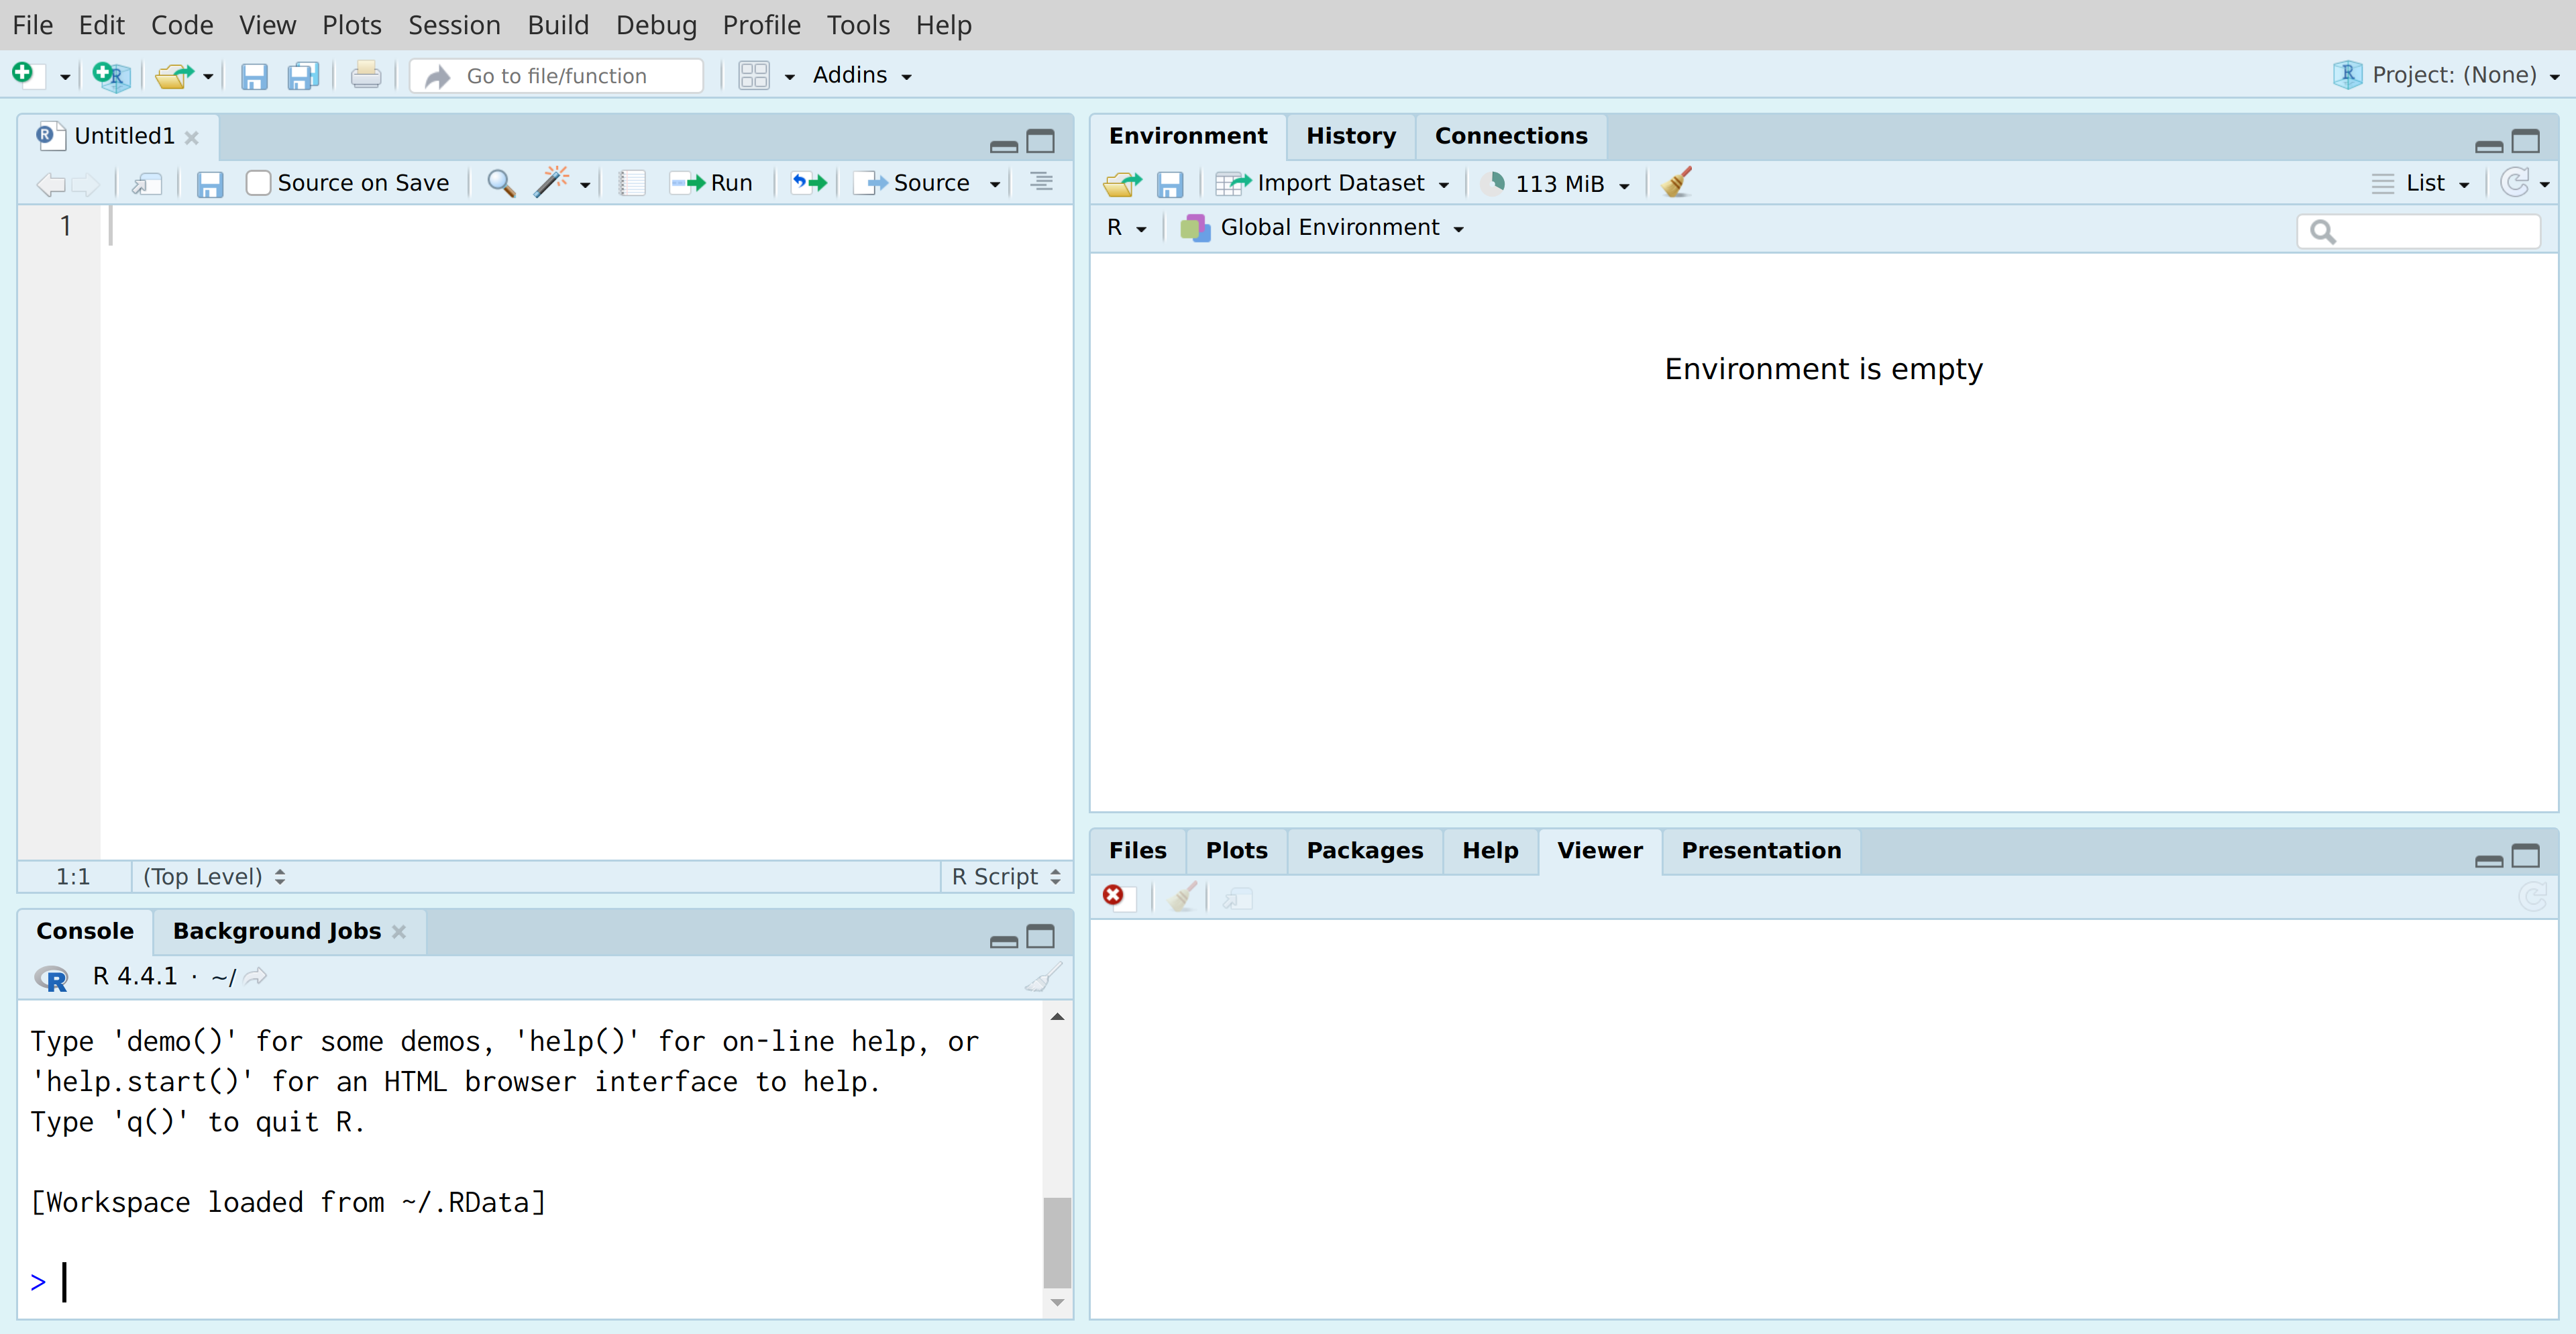Create a new R project icon
Viewport: 2576px width, 1334px height.
[x=111, y=75]
